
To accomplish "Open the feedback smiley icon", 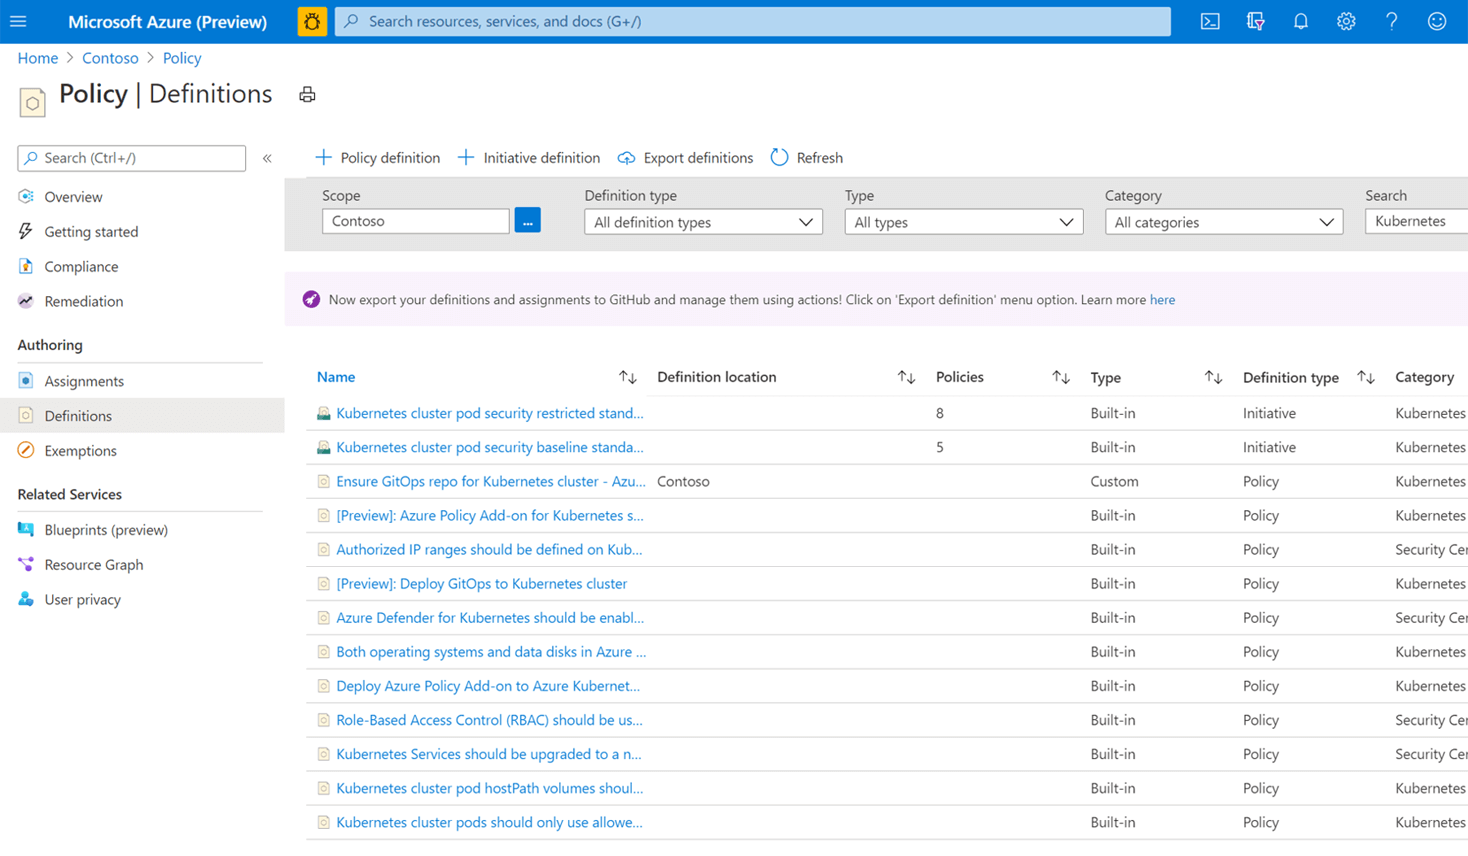I will 1436,21.
